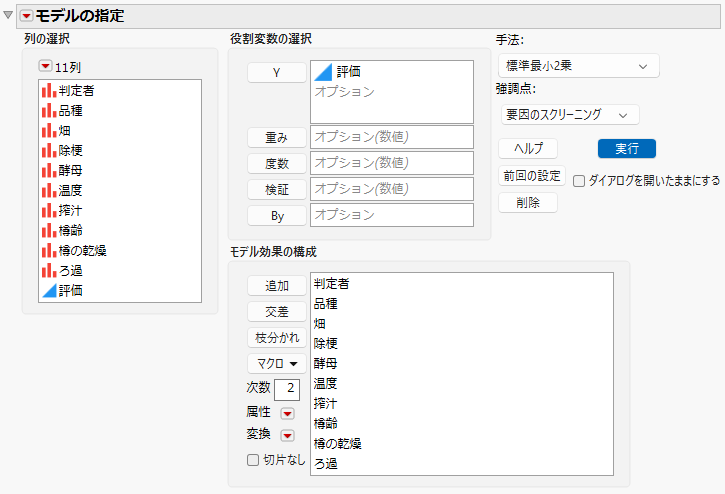The height and width of the screenshot is (494, 725).
Task: Click the 度数 role button
Action: (x=276, y=163)
